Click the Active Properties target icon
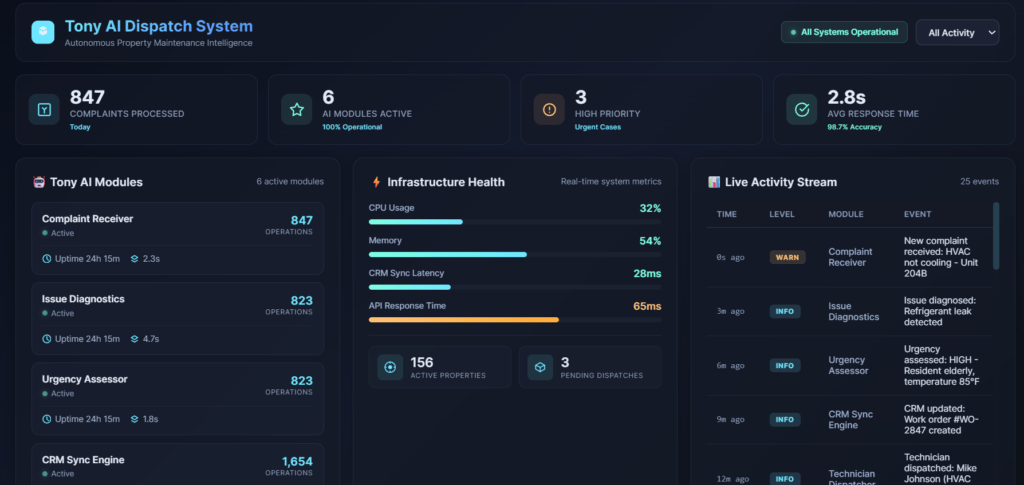Screen dimensions: 1024x485 (x=390, y=367)
